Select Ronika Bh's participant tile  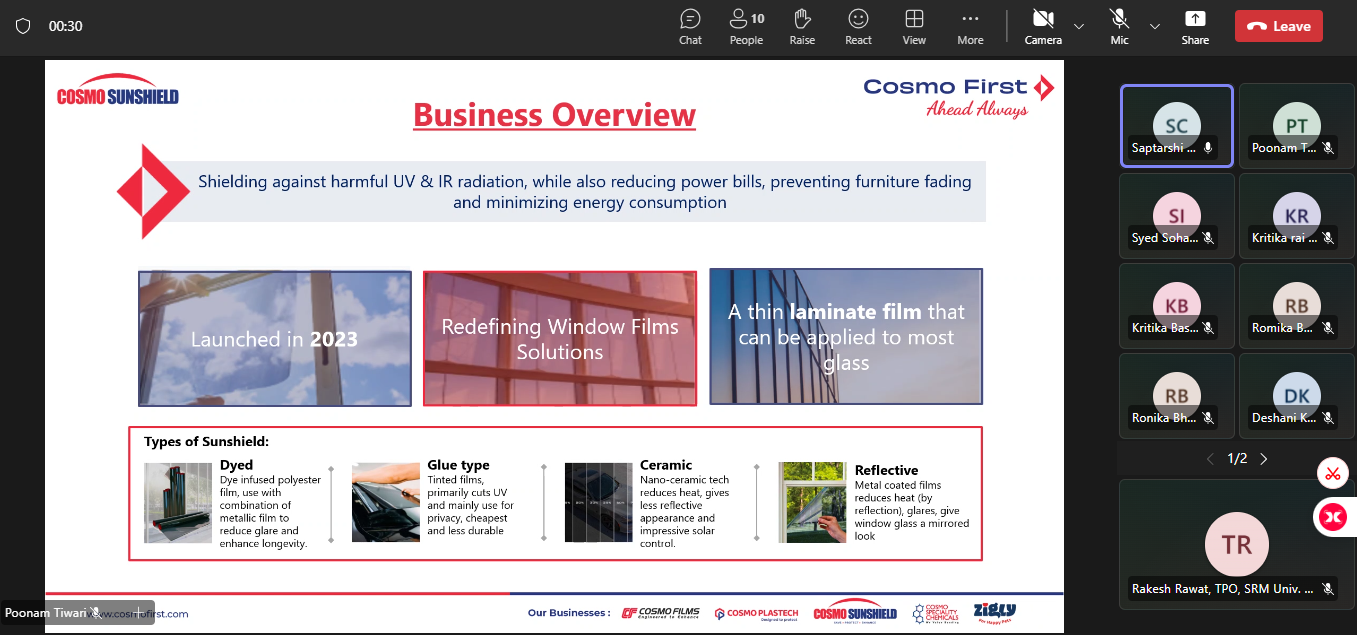tap(1177, 396)
